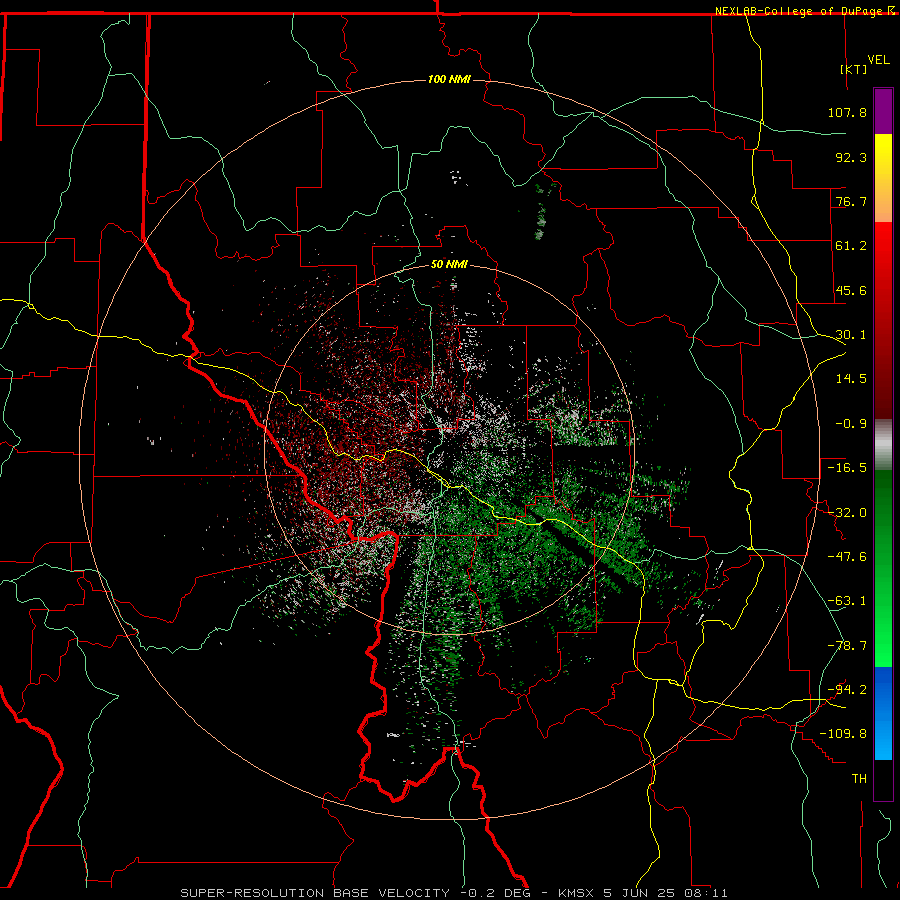Click the VEL legend title
The image size is (900, 900).
pos(878,60)
